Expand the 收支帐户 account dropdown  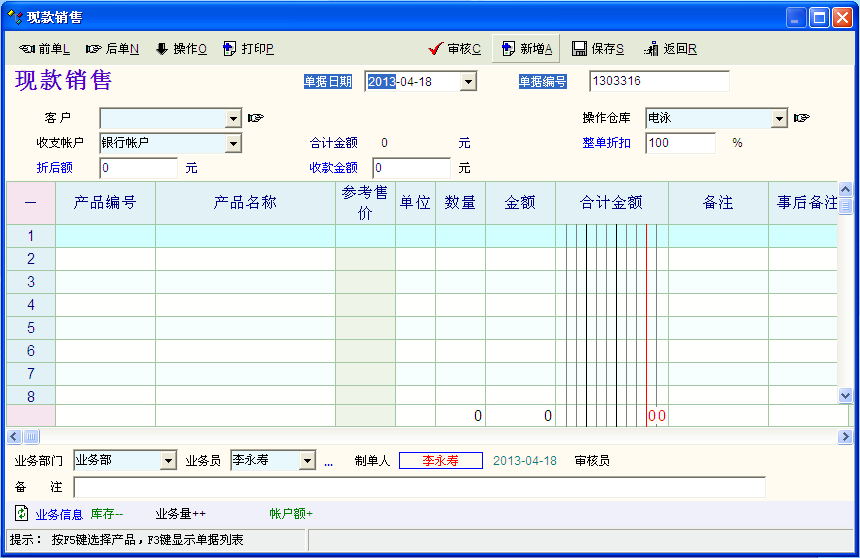[x=234, y=144]
